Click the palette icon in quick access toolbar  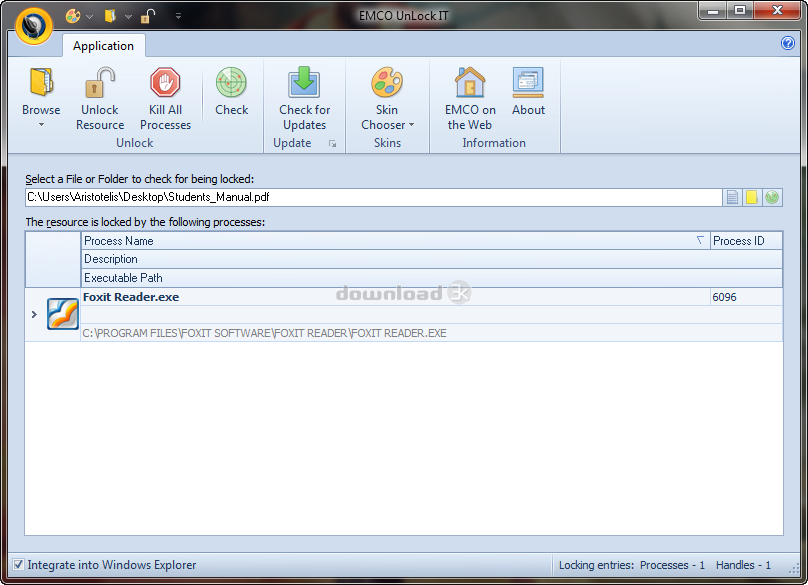pyautogui.click(x=73, y=16)
